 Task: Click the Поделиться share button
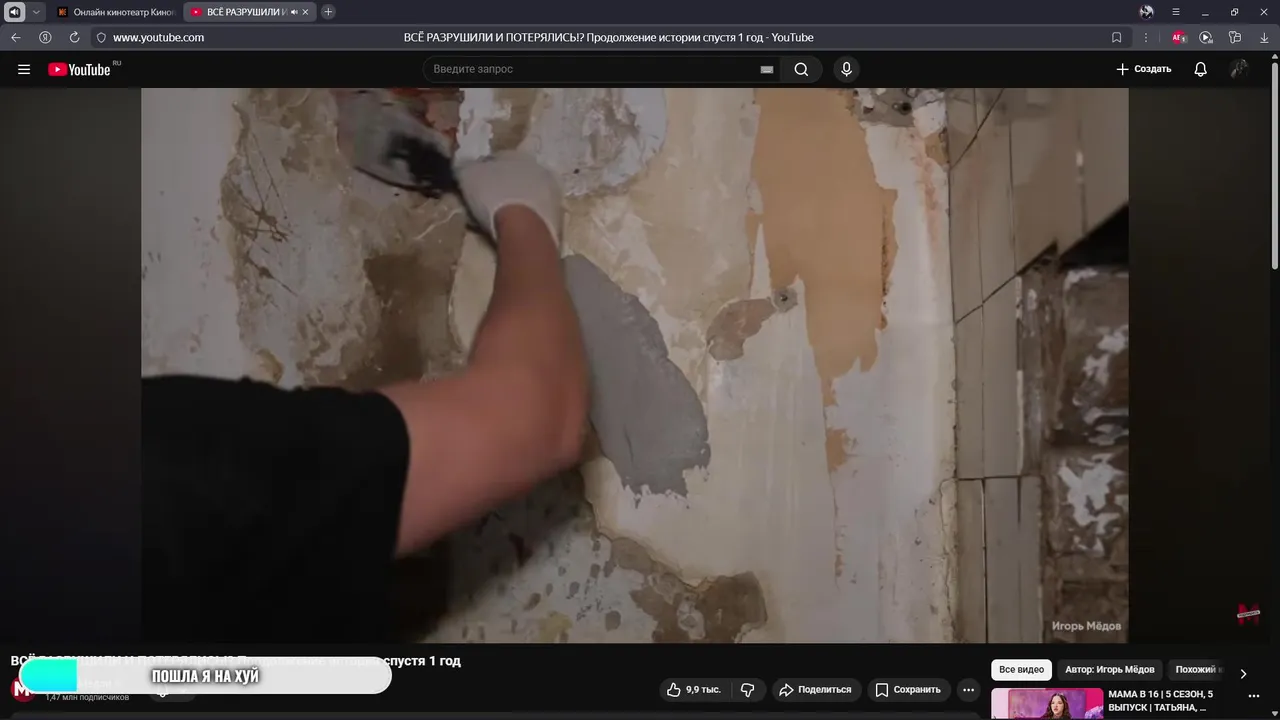pos(816,689)
